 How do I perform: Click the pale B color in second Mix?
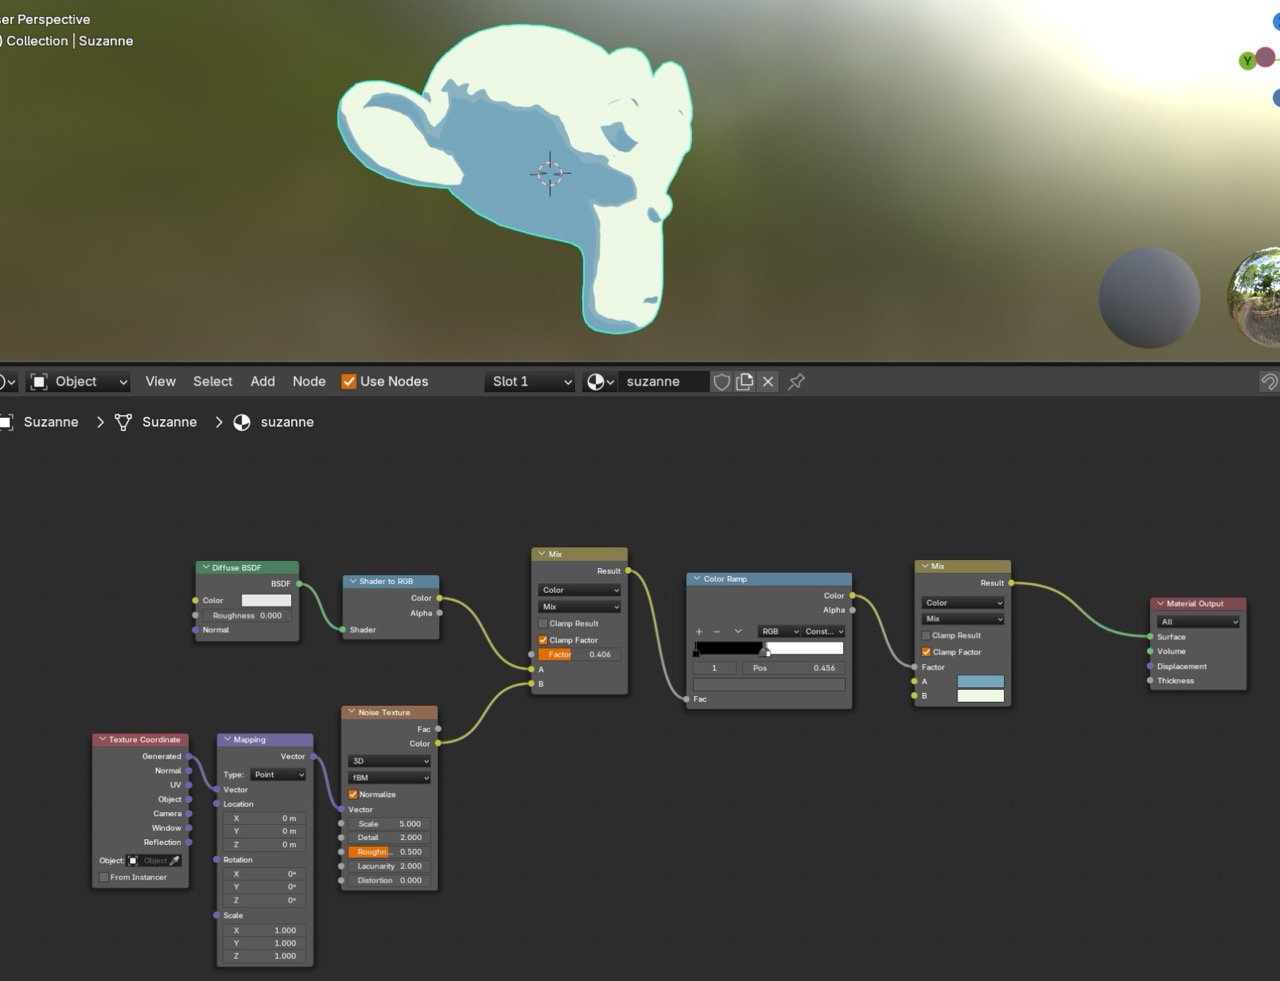[x=980, y=695]
